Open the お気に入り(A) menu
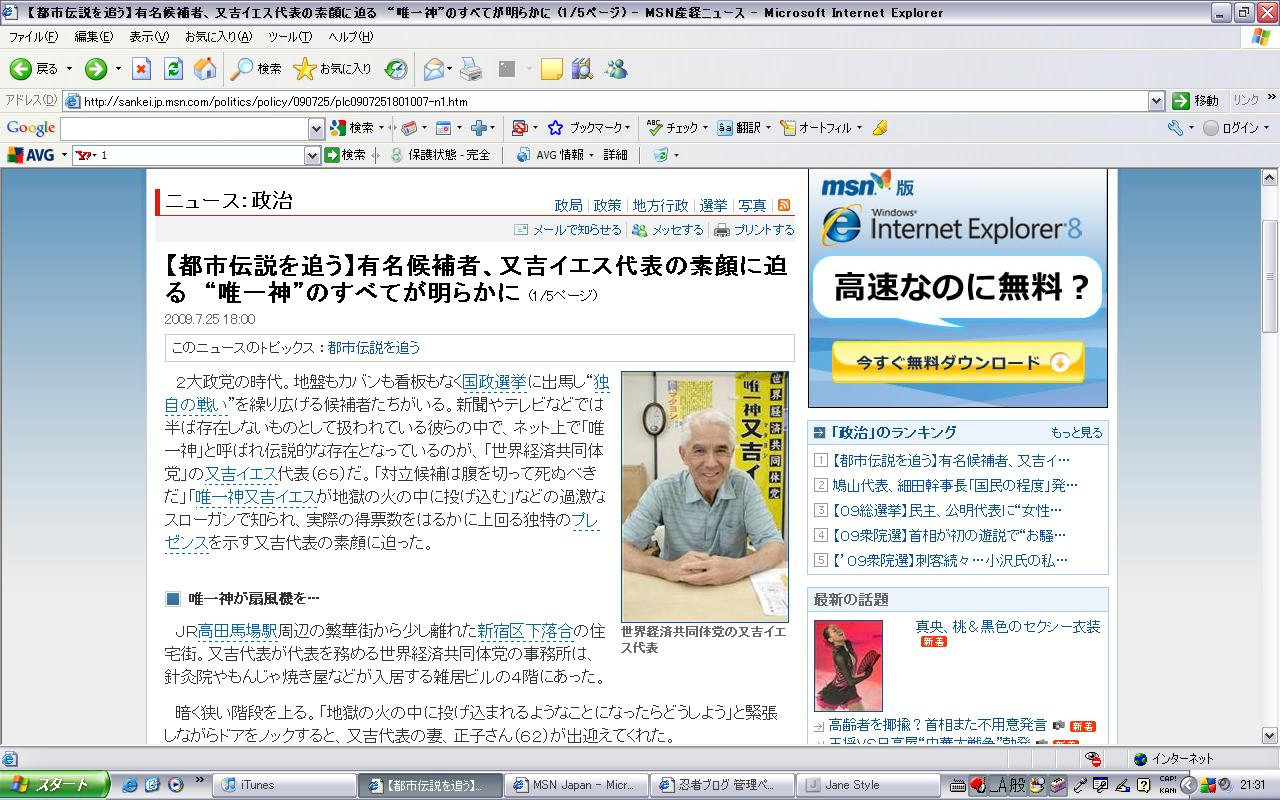Image resolution: width=1280 pixels, height=800 pixels. [218, 37]
